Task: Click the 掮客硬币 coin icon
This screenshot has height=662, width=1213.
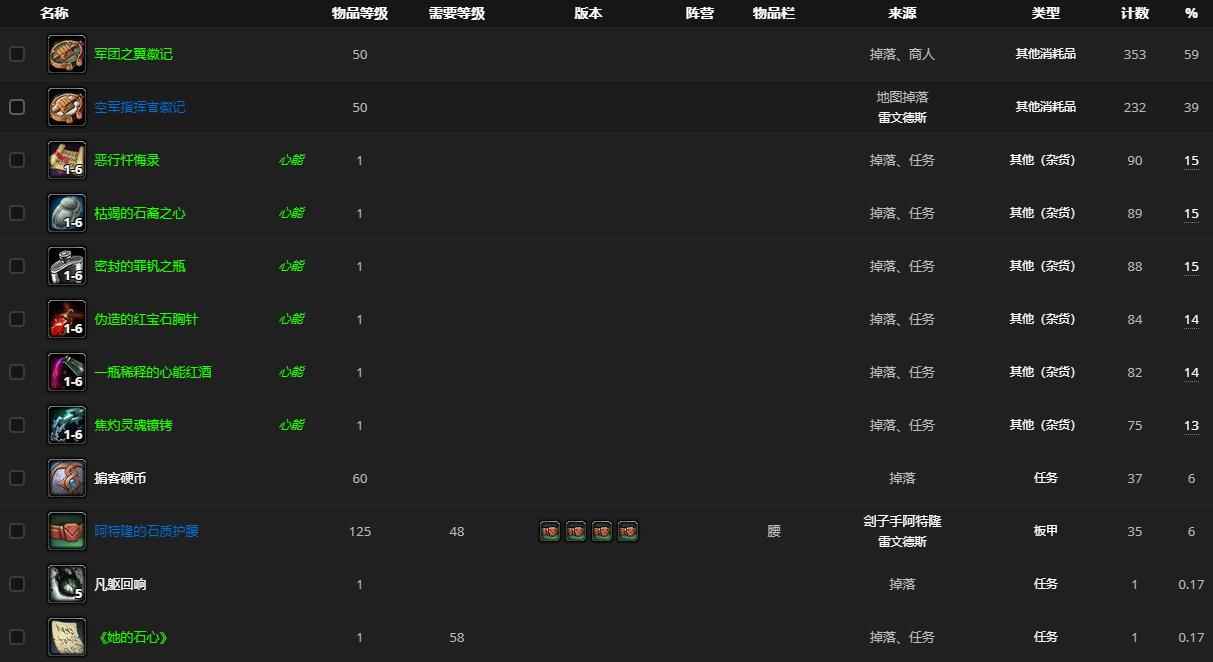Action: point(67,478)
